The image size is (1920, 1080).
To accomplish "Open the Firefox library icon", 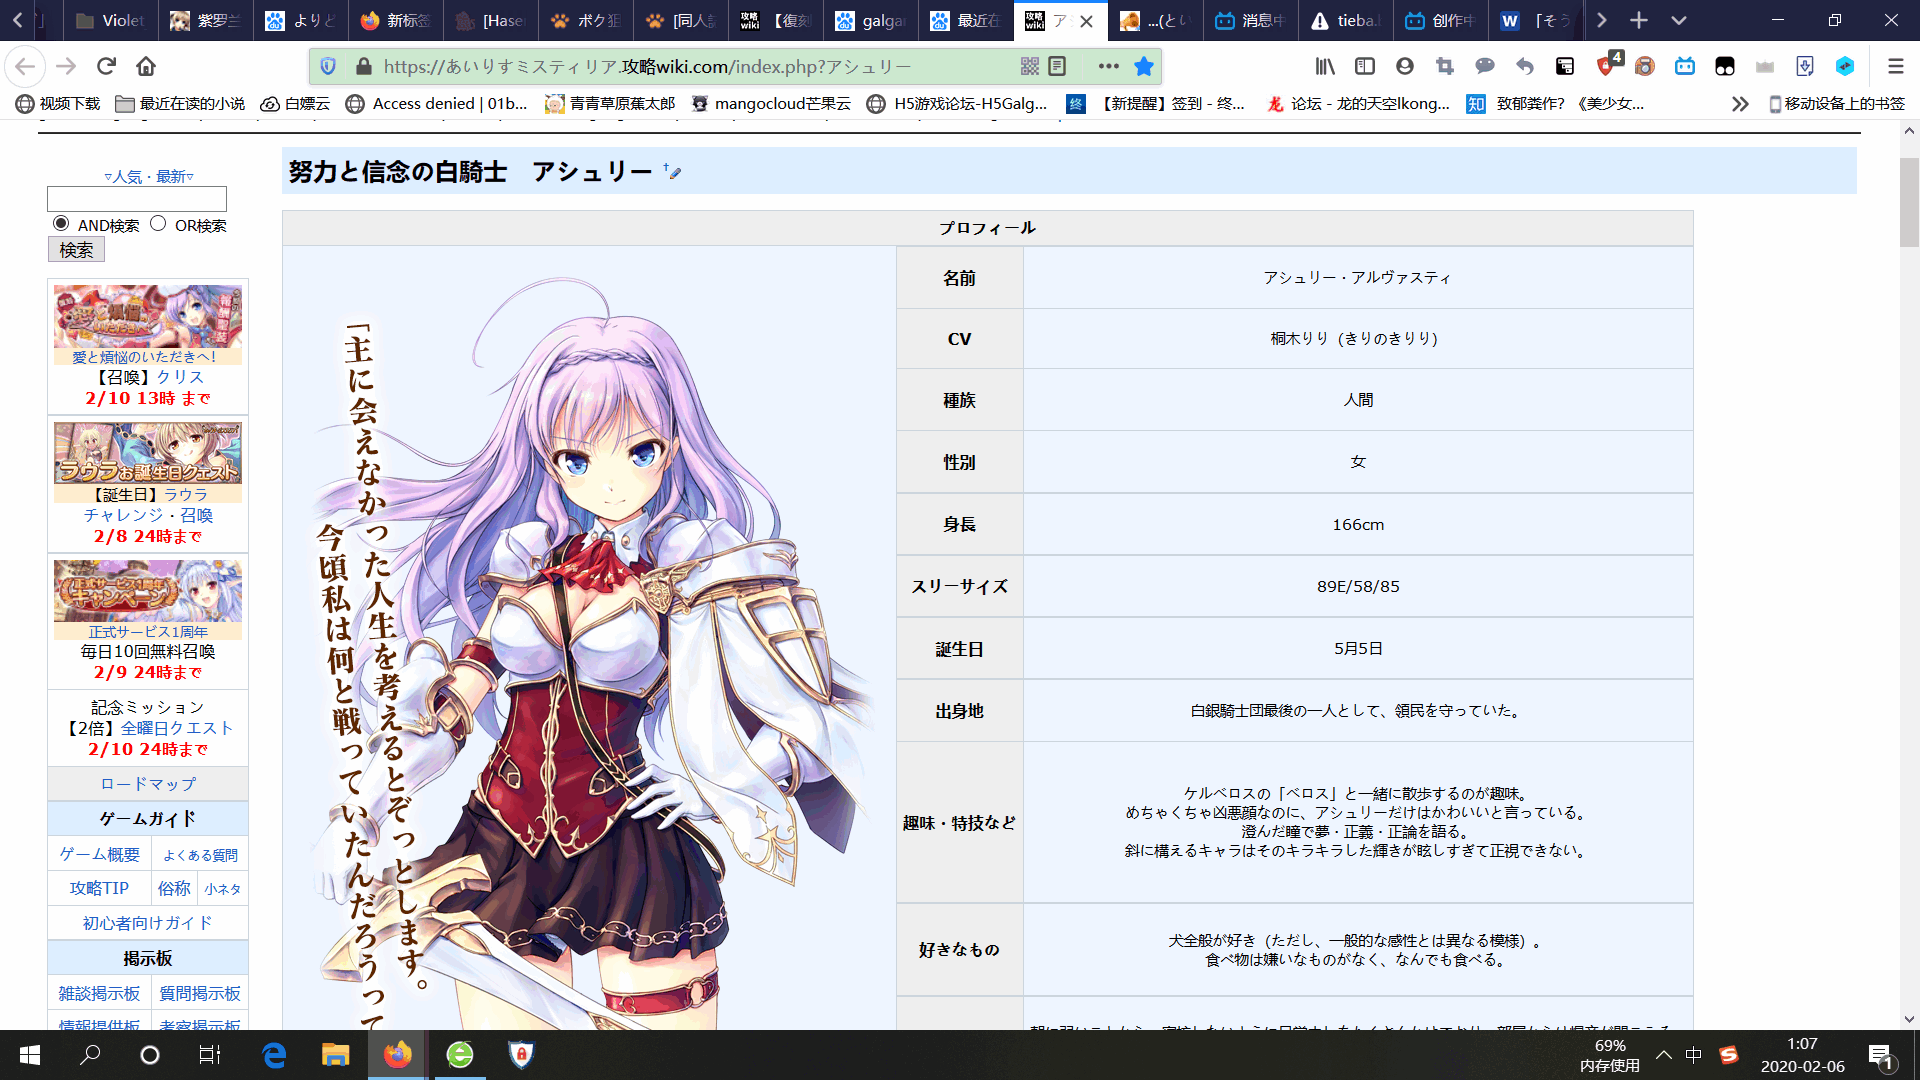I will [x=1325, y=66].
